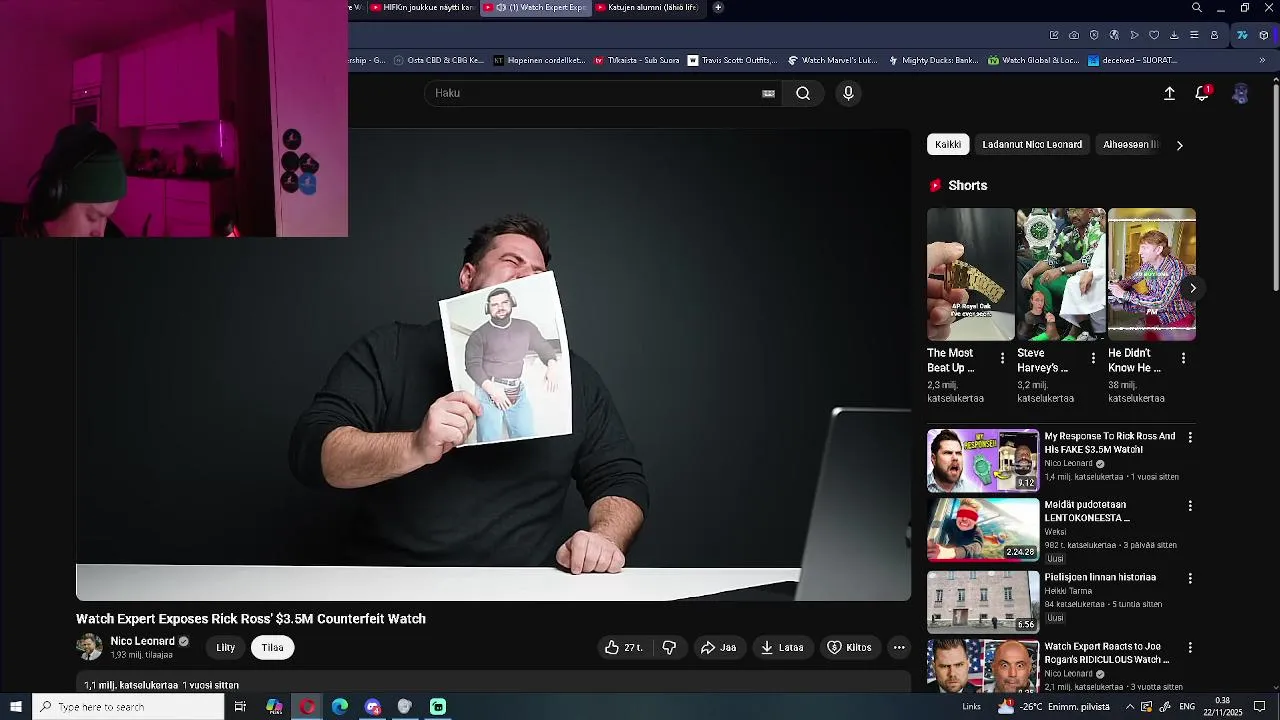Open browser easy setup menu icon
This screenshot has height=720, width=1280.
point(1194,35)
